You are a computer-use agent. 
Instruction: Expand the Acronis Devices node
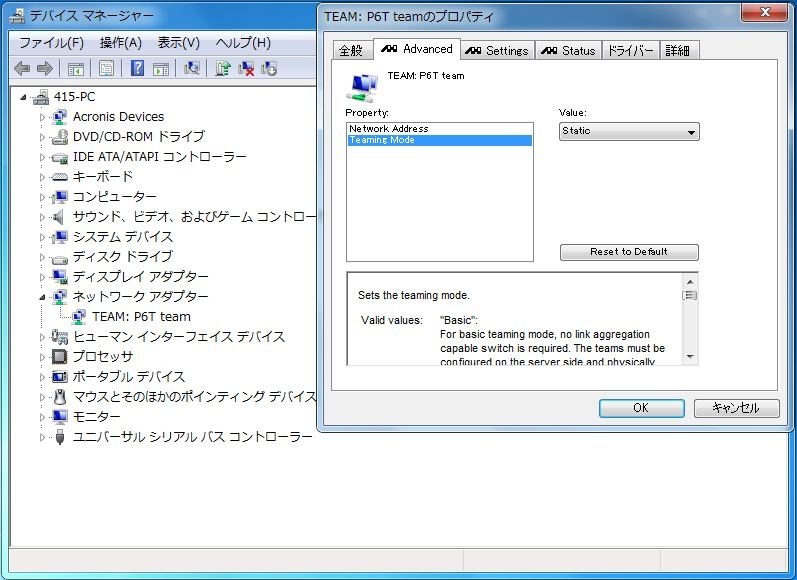(42, 117)
